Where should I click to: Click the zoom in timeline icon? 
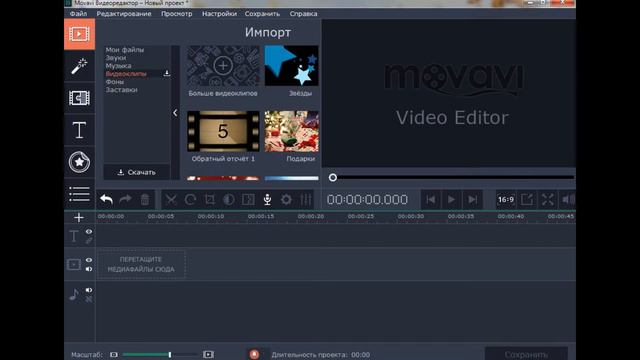tap(208, 354)
